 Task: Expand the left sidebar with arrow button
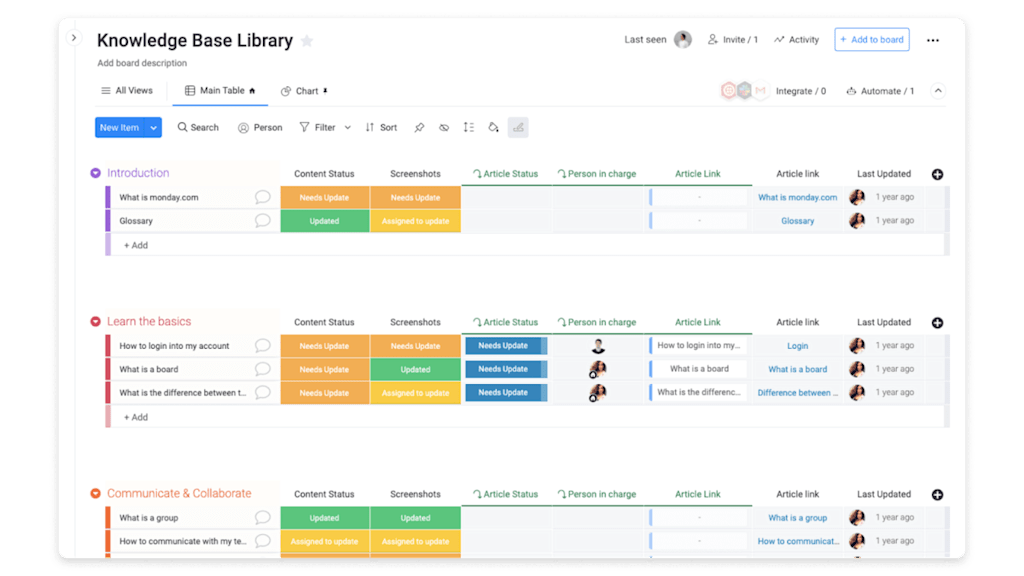pyautogui.click(x=74, y=38)
